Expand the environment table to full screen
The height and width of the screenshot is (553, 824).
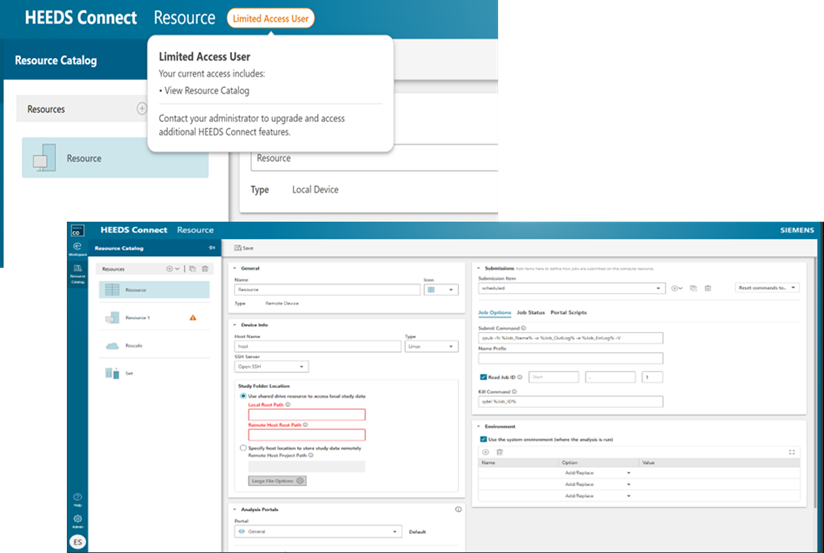coord(792,452)
